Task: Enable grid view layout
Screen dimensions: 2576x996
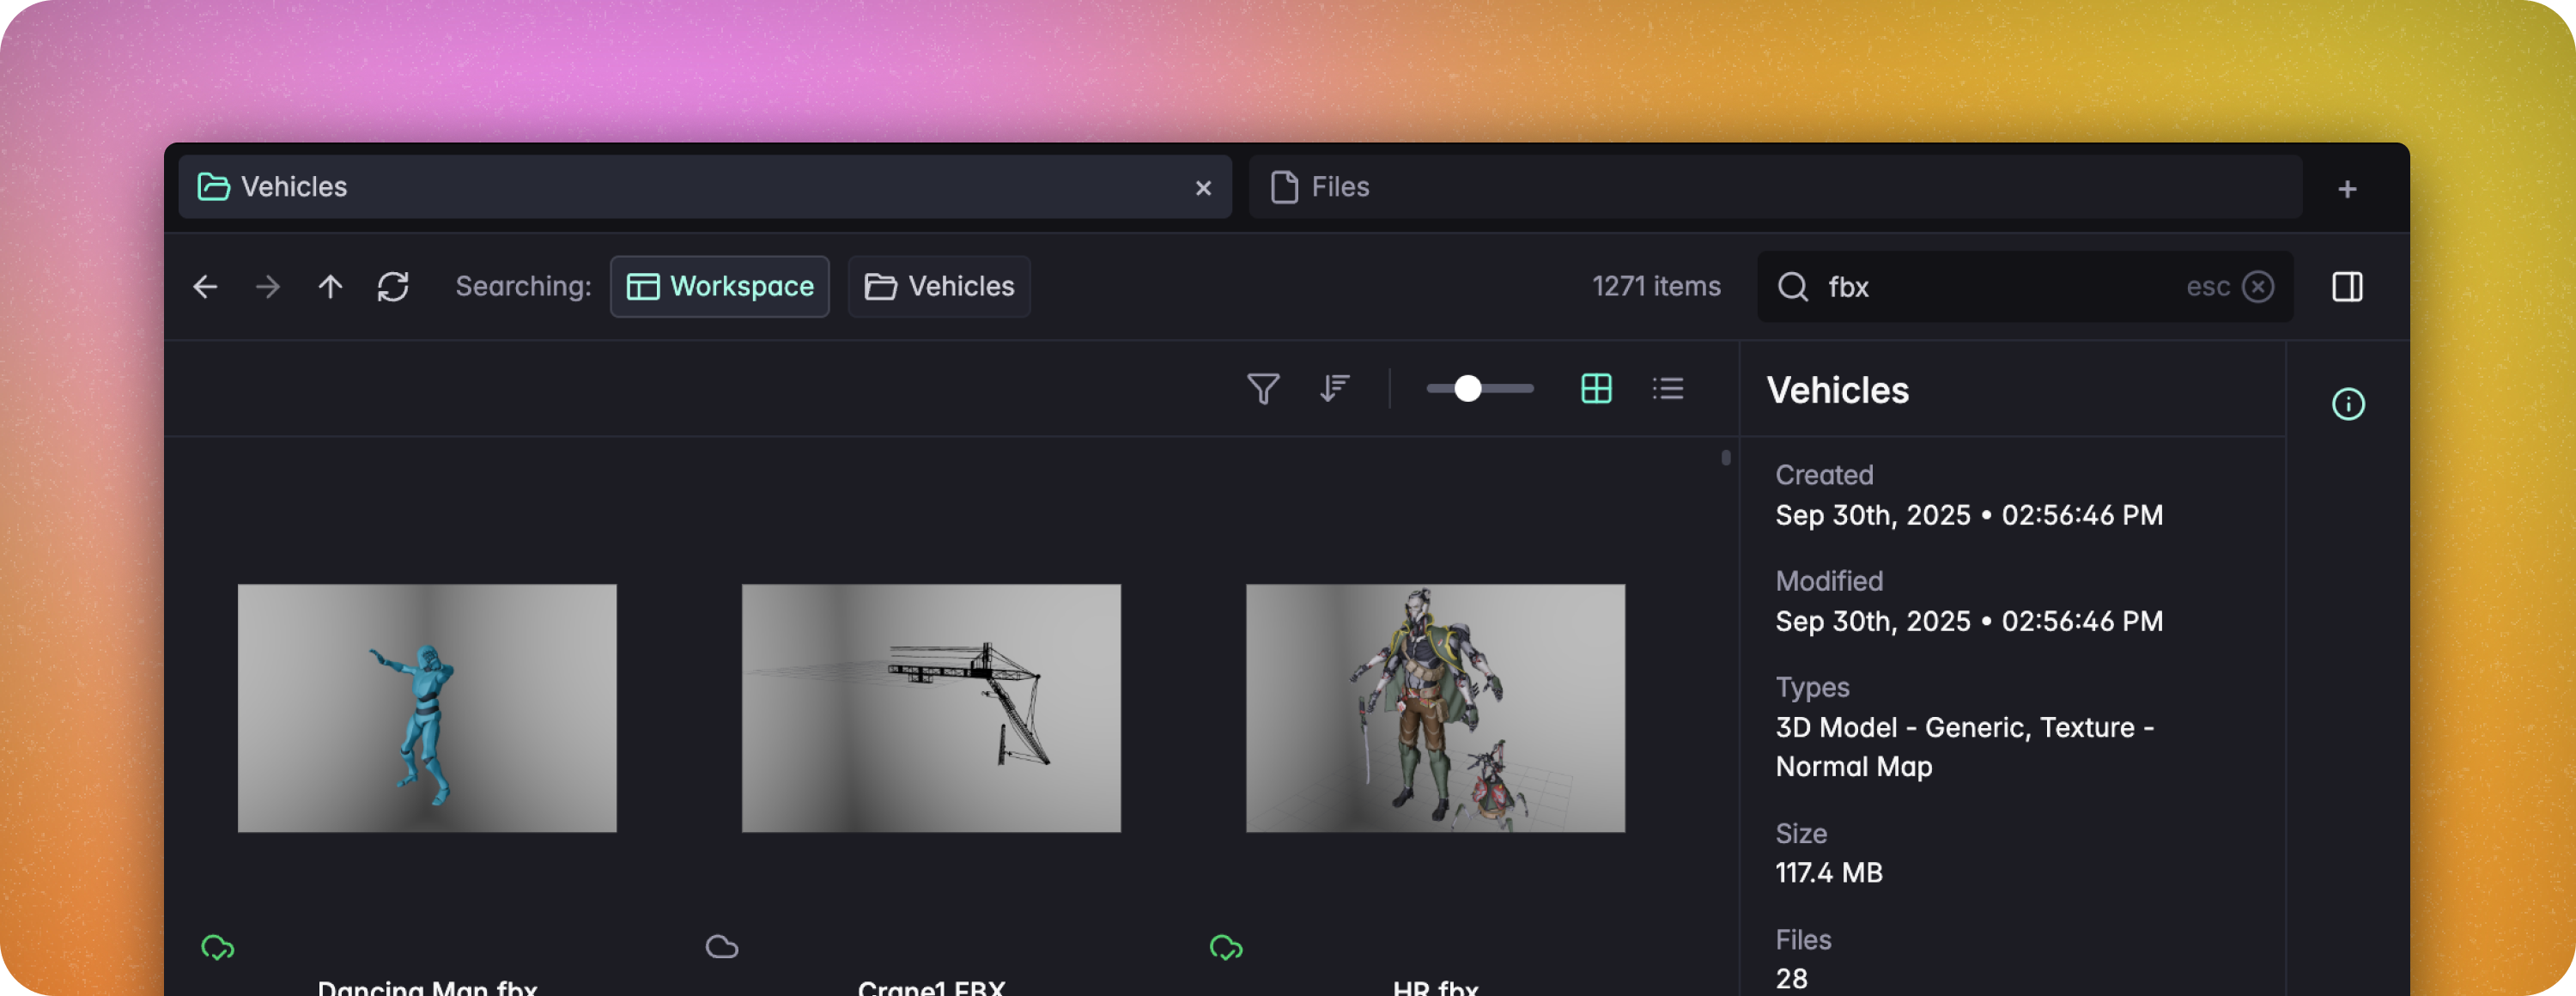Action: (x=1596, y=389)
